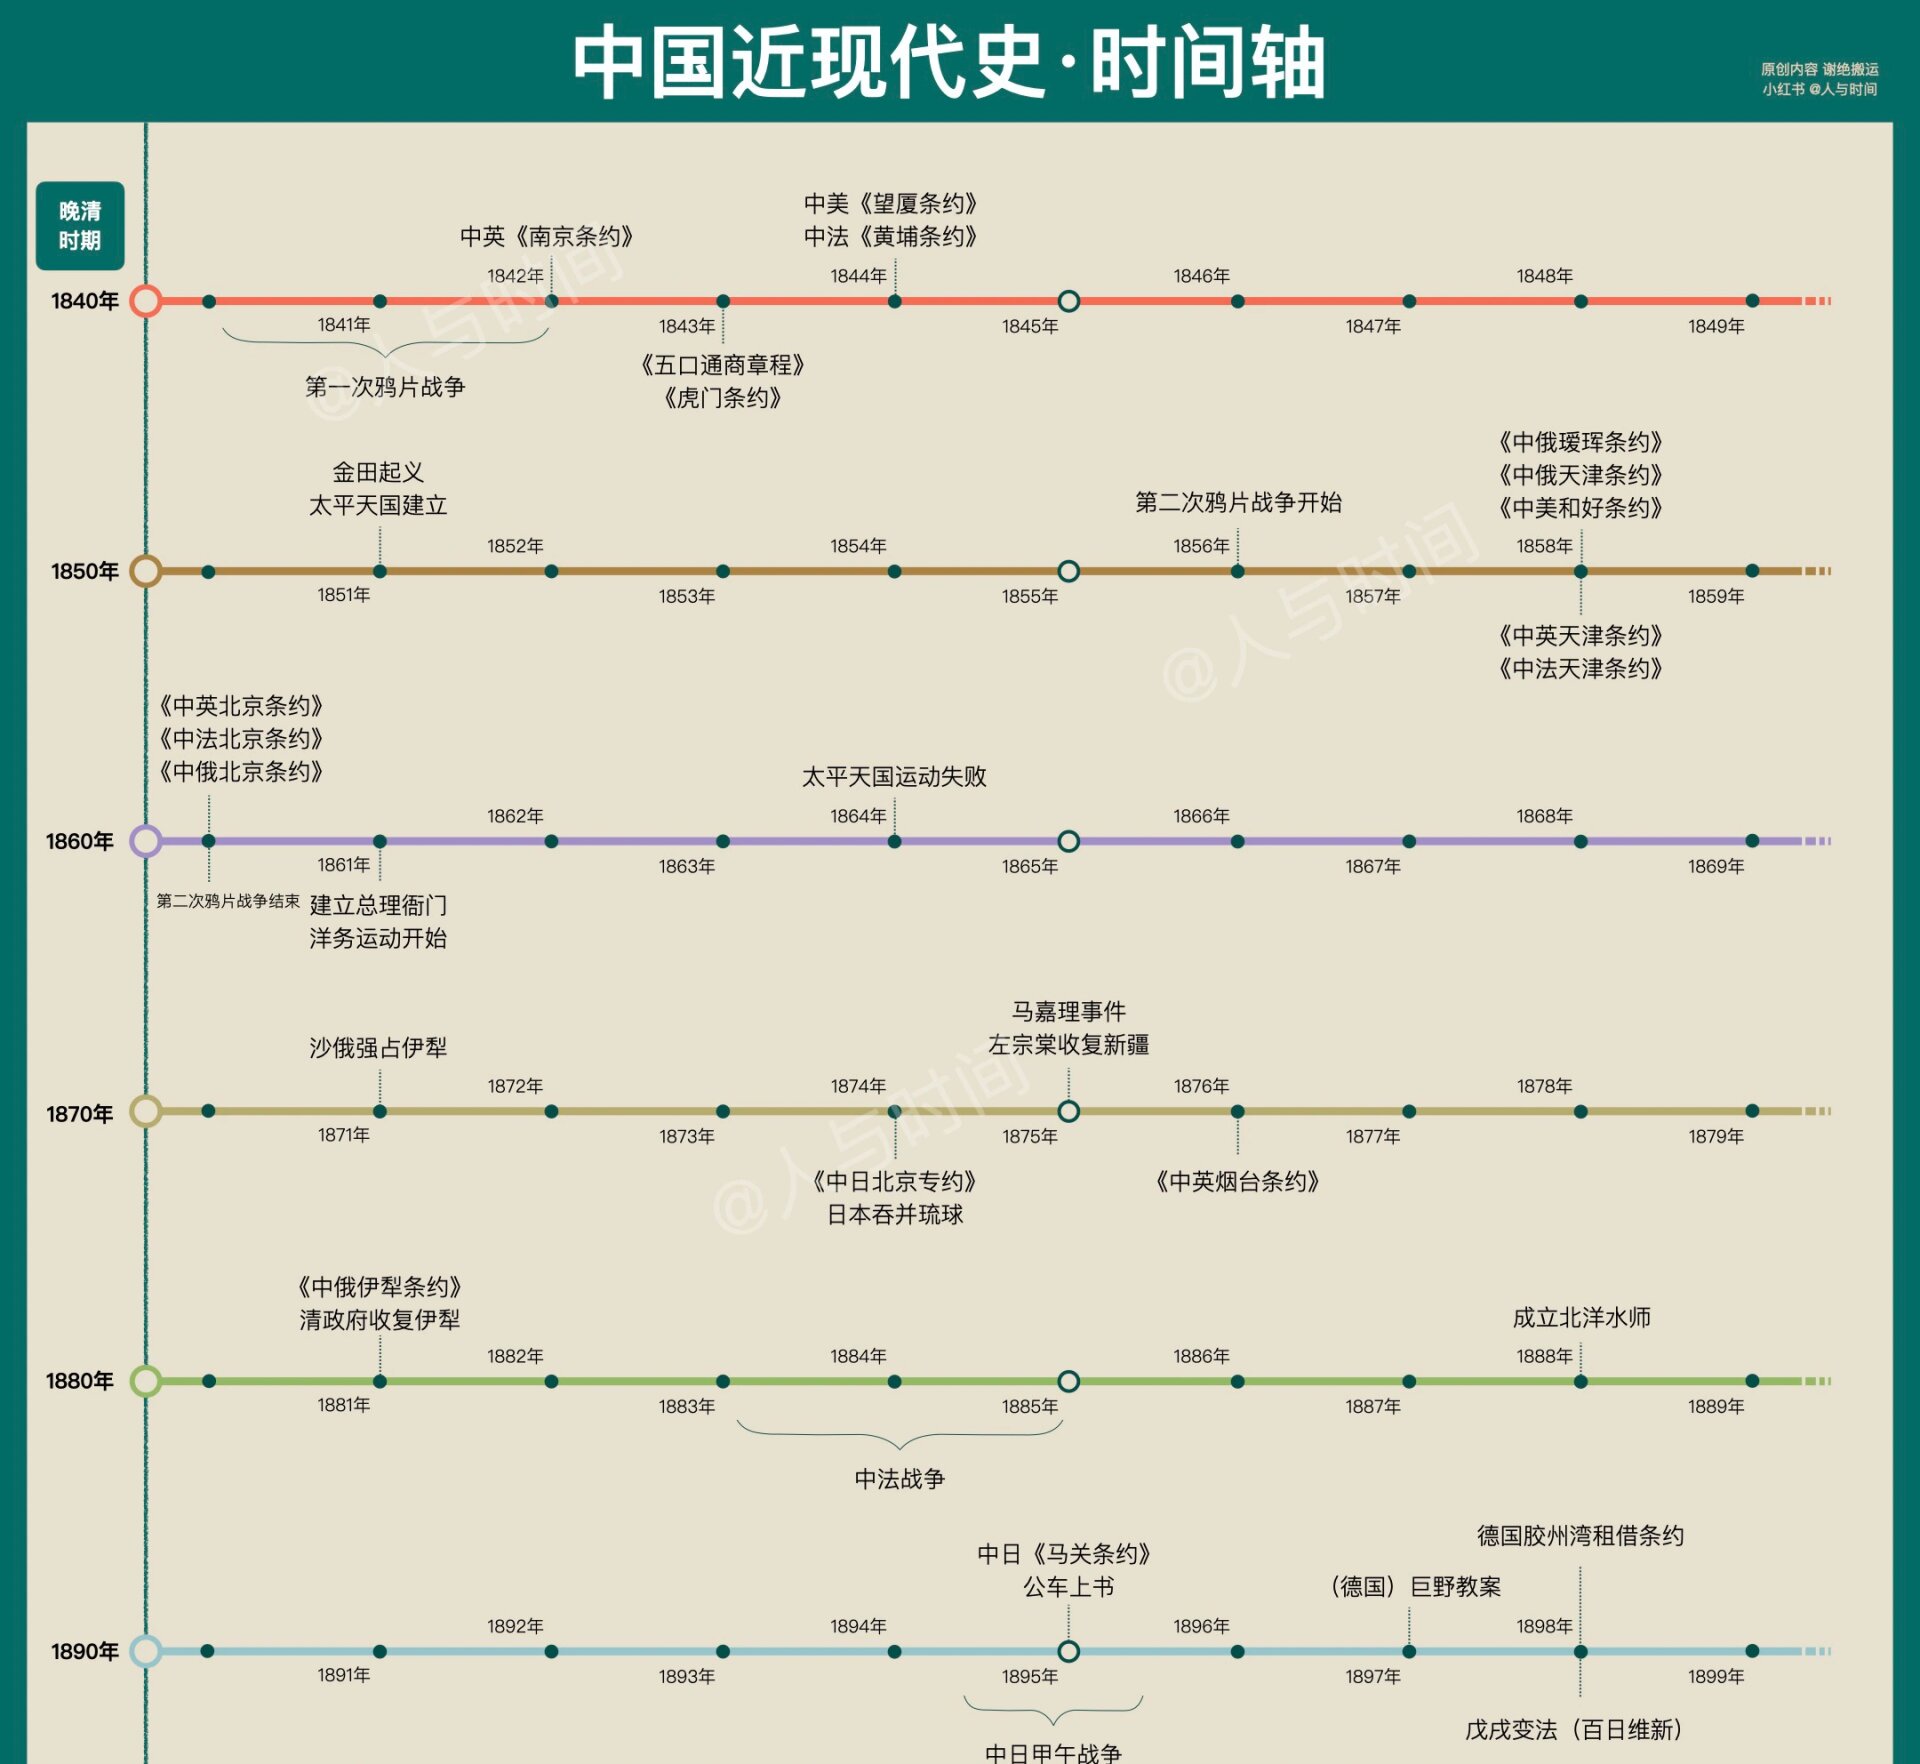Select the 中英《南京条约》 label
Screen dimensions: 1920x1764
click(547, 236)
